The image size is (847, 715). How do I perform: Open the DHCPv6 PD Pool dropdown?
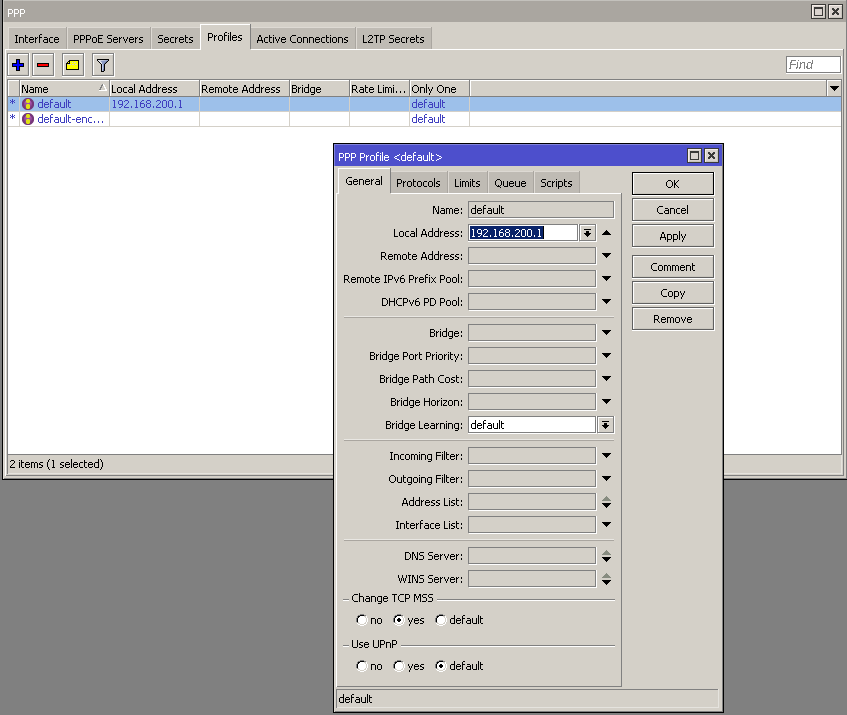click(x=607, y=301)
